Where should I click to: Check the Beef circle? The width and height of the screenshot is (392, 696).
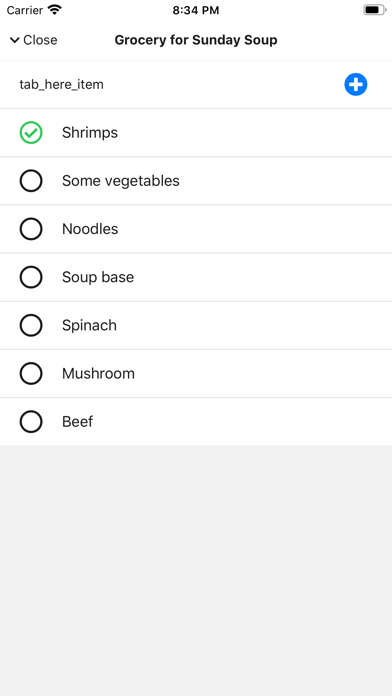pyautogui.click(x=31, y=422)
